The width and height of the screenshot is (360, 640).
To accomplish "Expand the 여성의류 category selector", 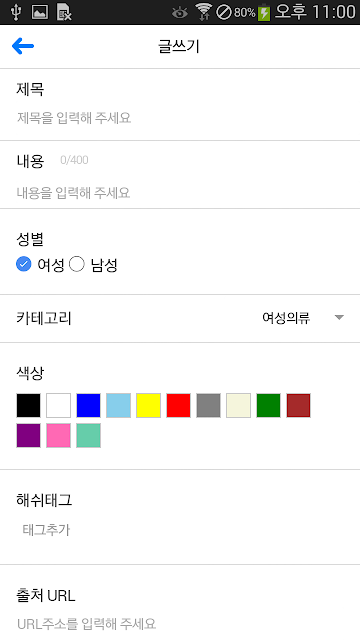I will [303, 318].
